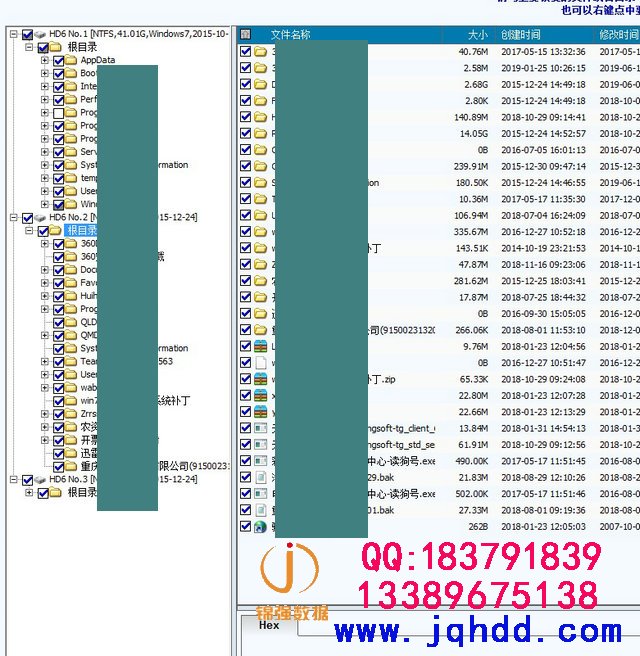Screen dimensions: 640x656
Task: Click exe icon in the 490.00K row
Action: coord(261,461)
